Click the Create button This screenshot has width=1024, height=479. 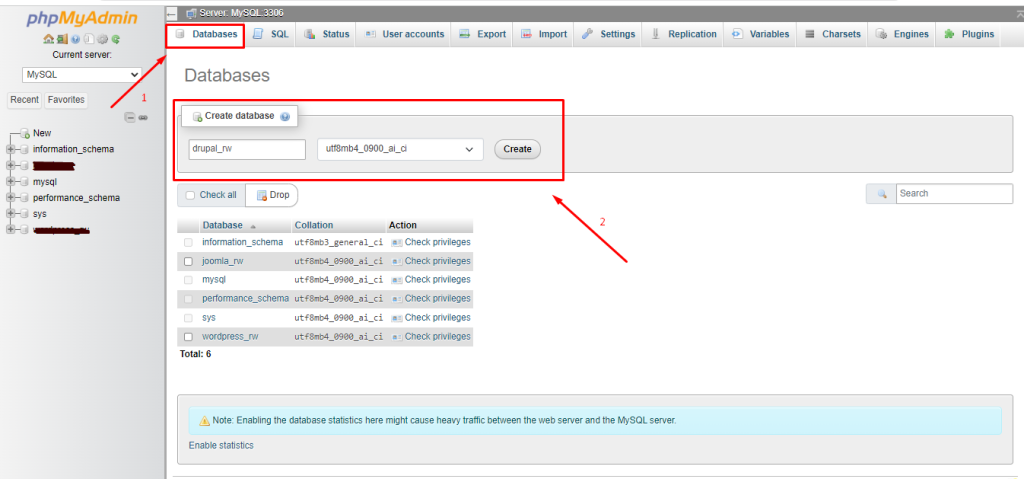point(517,149)
